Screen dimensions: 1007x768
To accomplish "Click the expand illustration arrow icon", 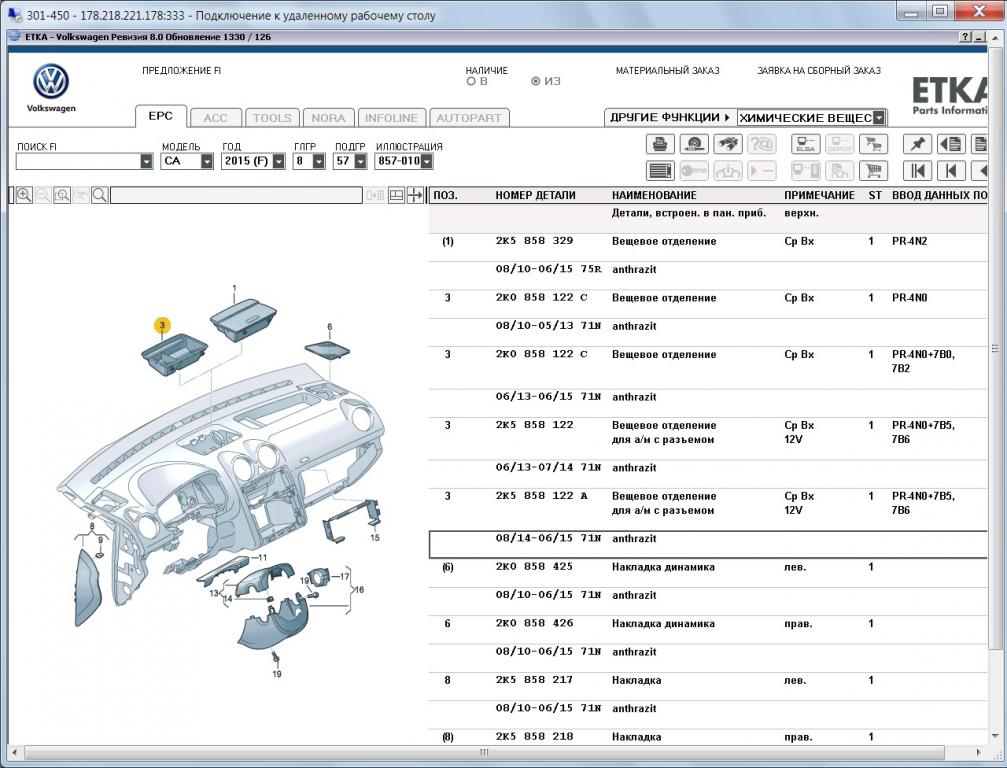I will [x=416, y=195].
